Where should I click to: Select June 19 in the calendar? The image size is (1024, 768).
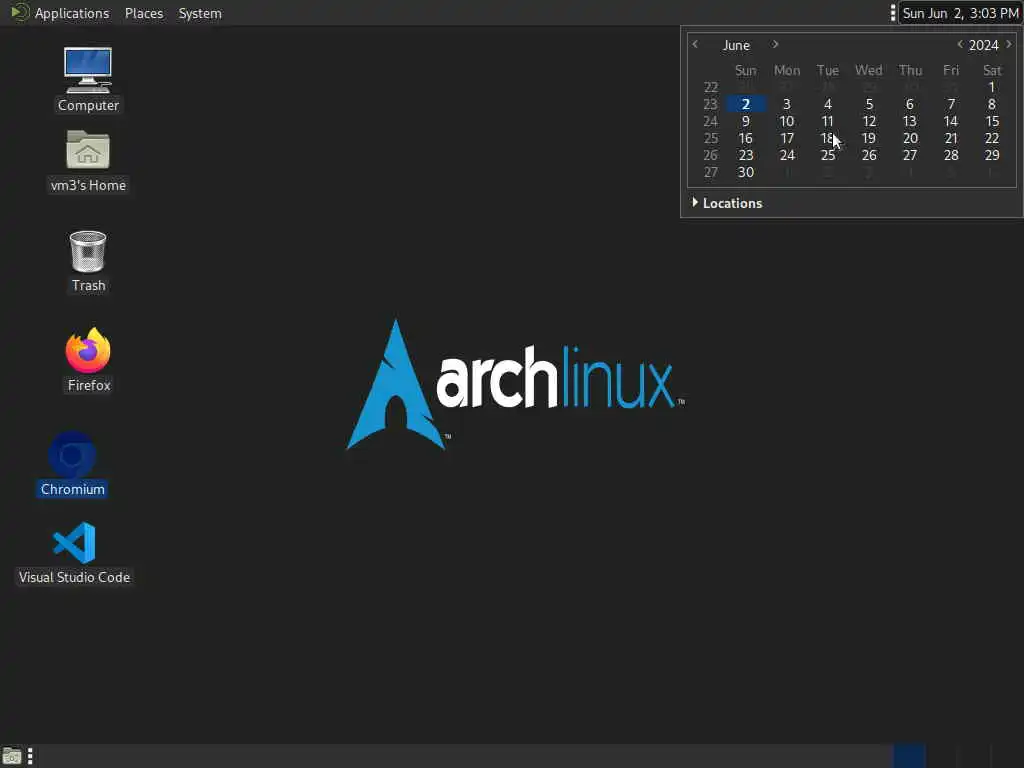click(869, 138)
